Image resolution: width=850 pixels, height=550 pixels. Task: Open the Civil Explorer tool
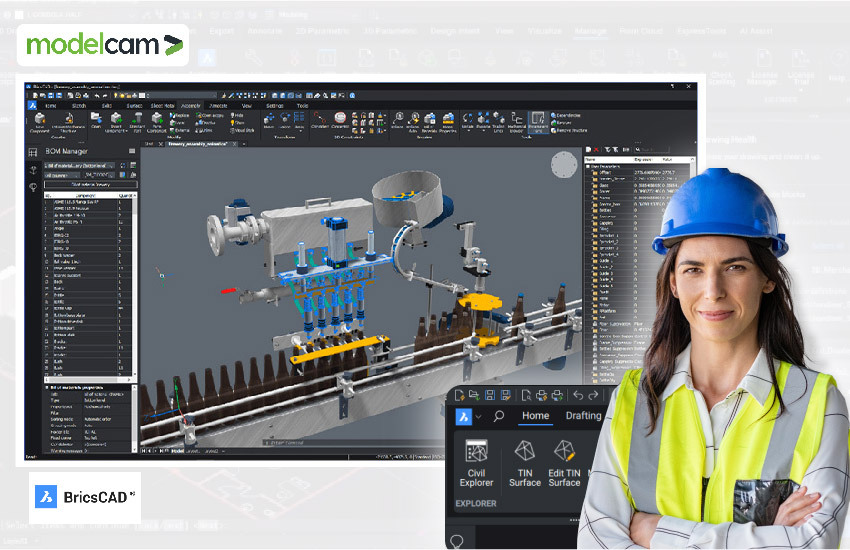[476, 463]
